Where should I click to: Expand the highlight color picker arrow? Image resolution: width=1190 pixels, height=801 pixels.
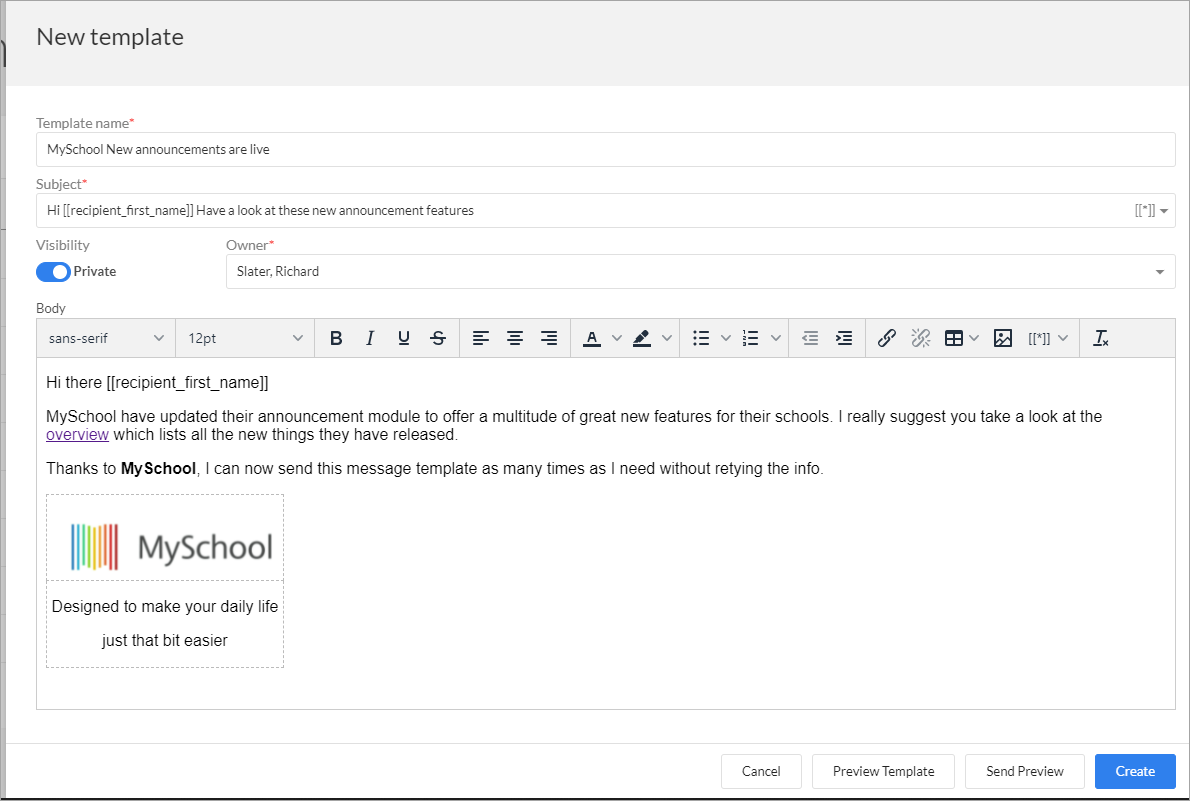[x=667, y=339]
